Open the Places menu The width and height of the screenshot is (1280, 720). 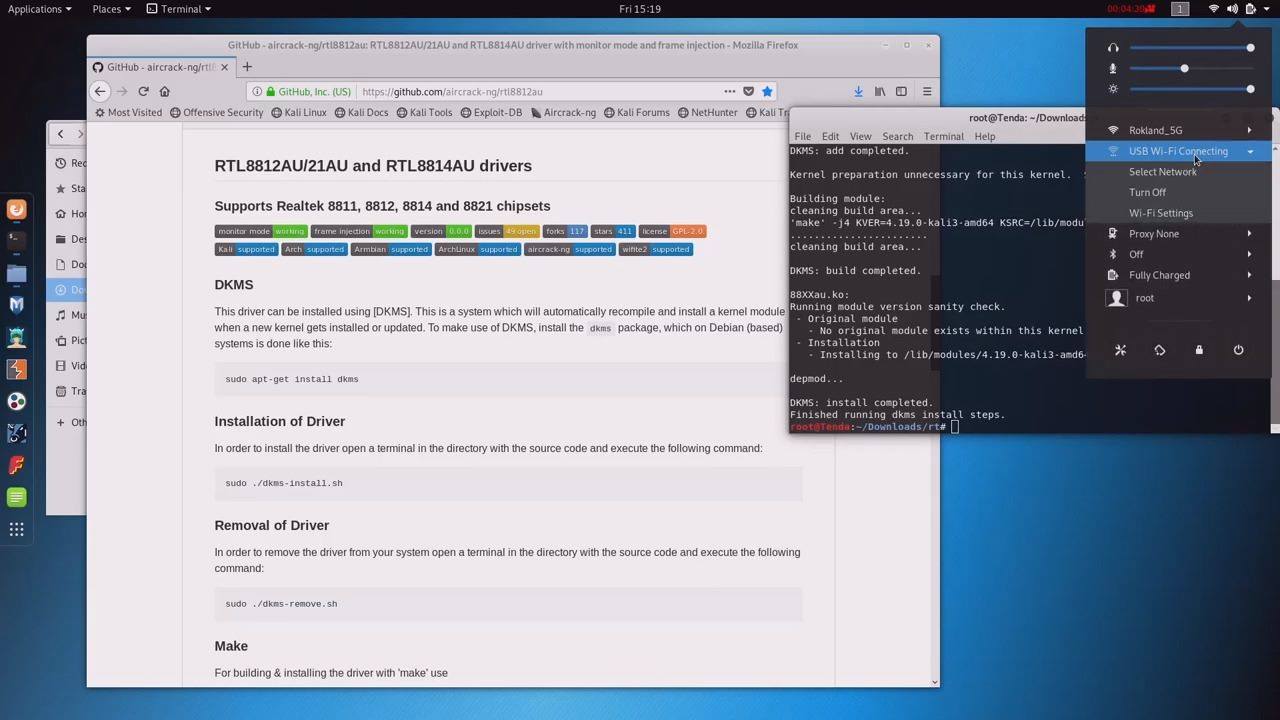(x=111, y=9)
